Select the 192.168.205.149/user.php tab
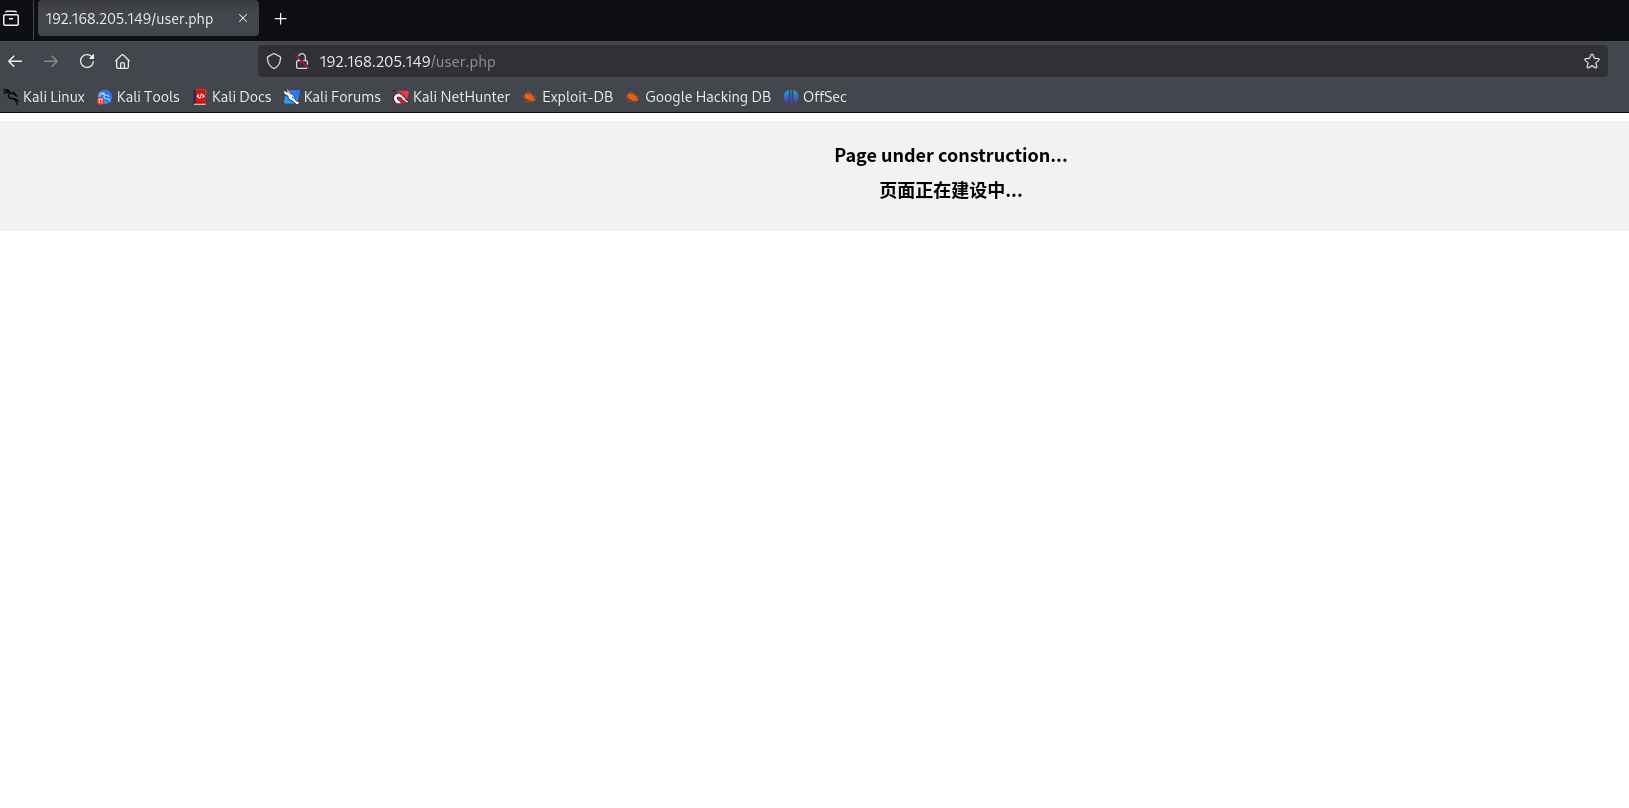 130,19
